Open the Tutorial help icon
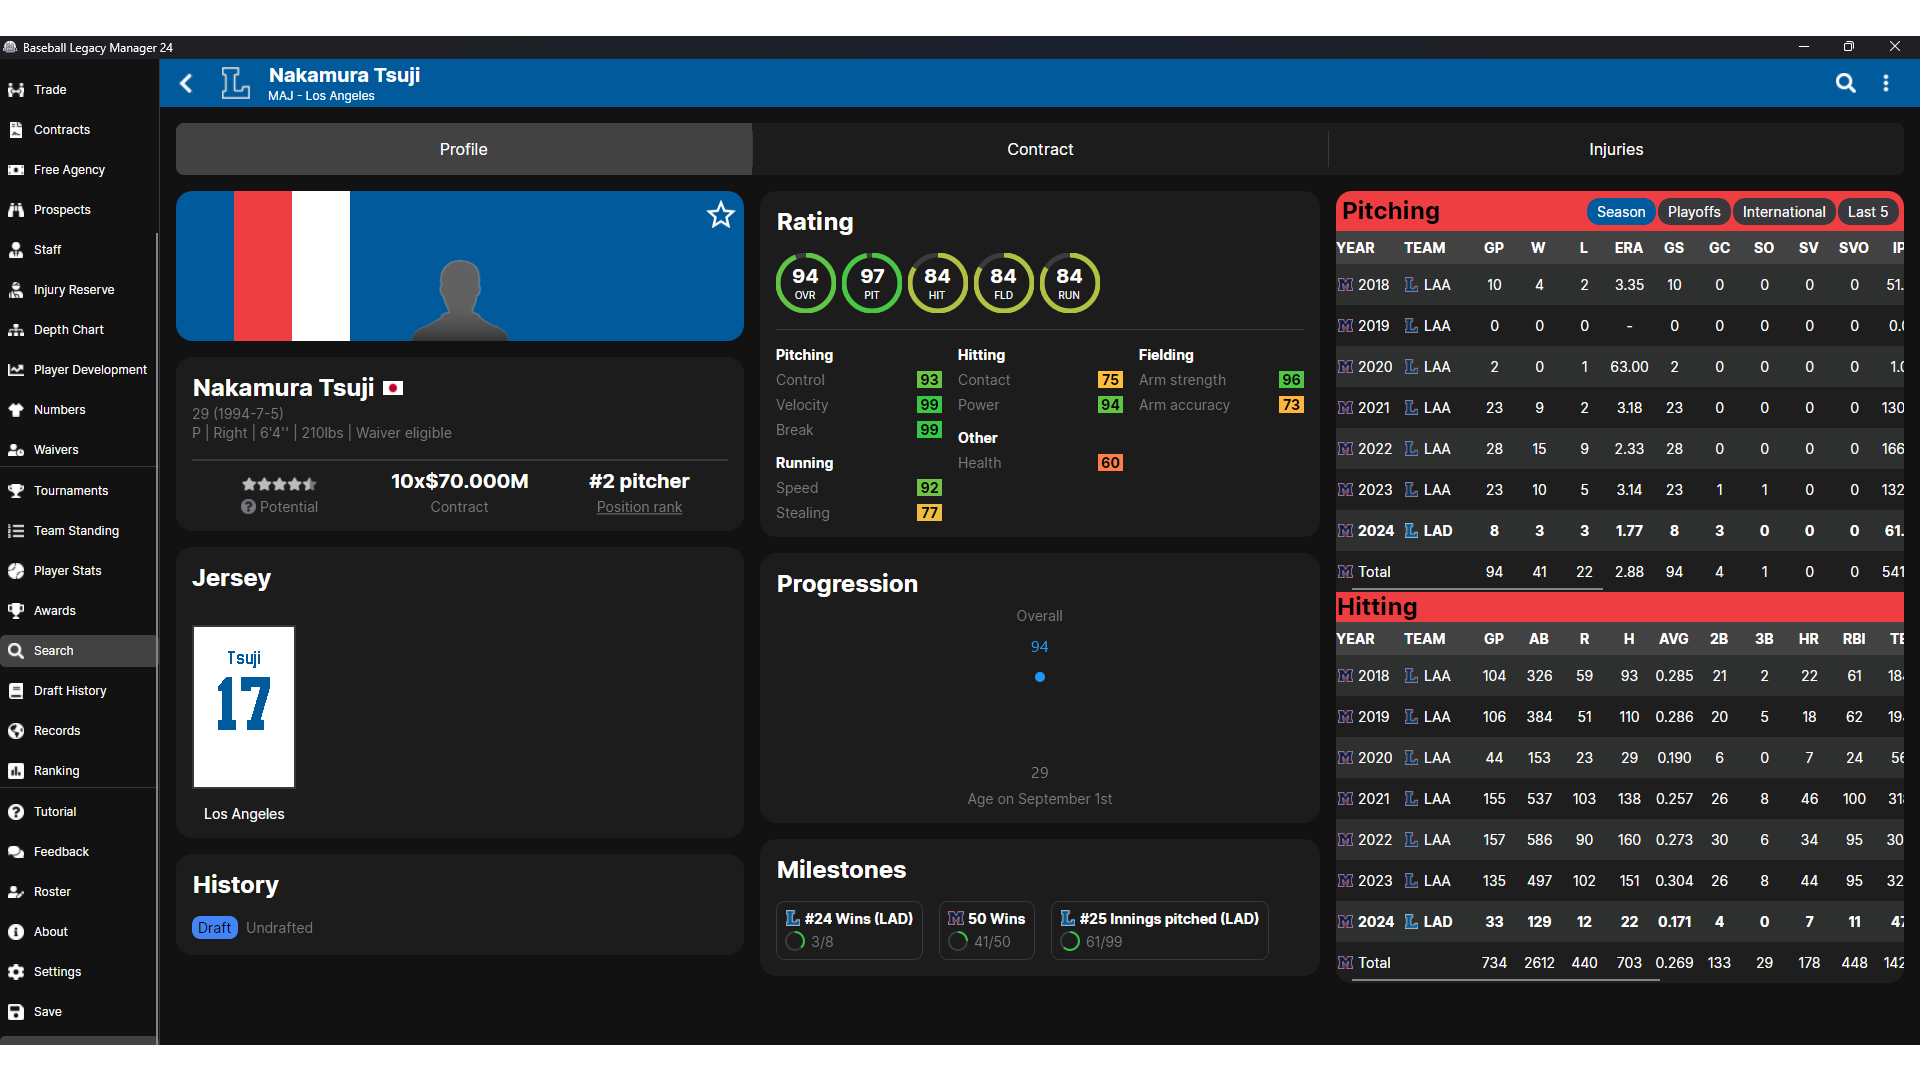Viewport: 1920px width, 1080px height. point(16,812)
